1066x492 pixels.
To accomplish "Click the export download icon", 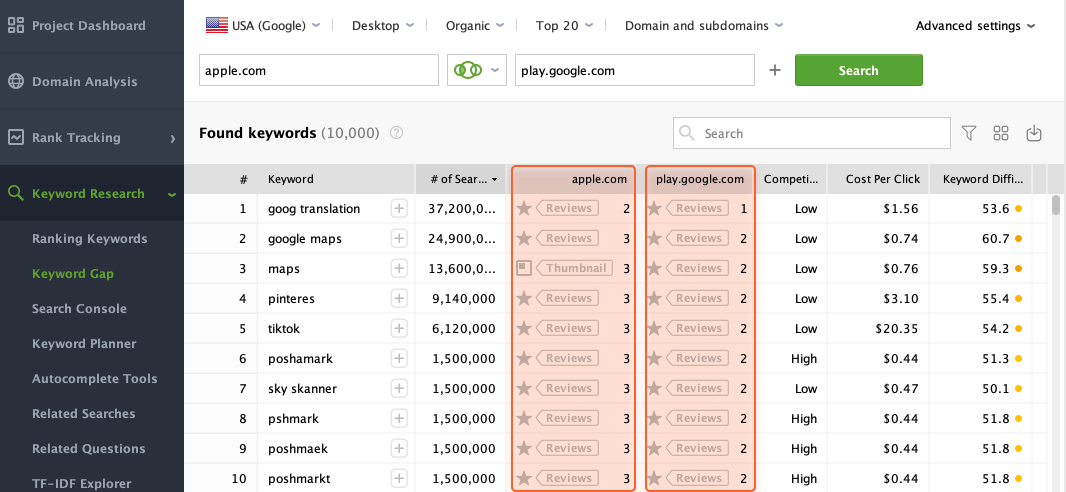I will pyautogui.click(x=1033, y=133).
